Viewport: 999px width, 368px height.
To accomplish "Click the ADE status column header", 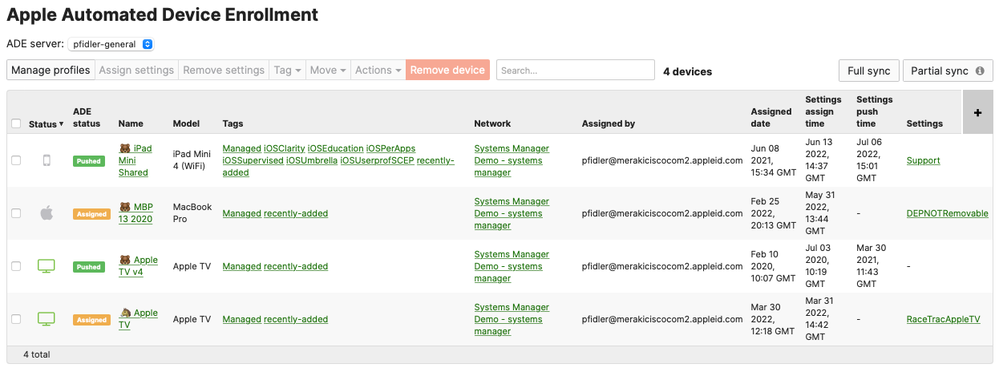I will 87,118.
